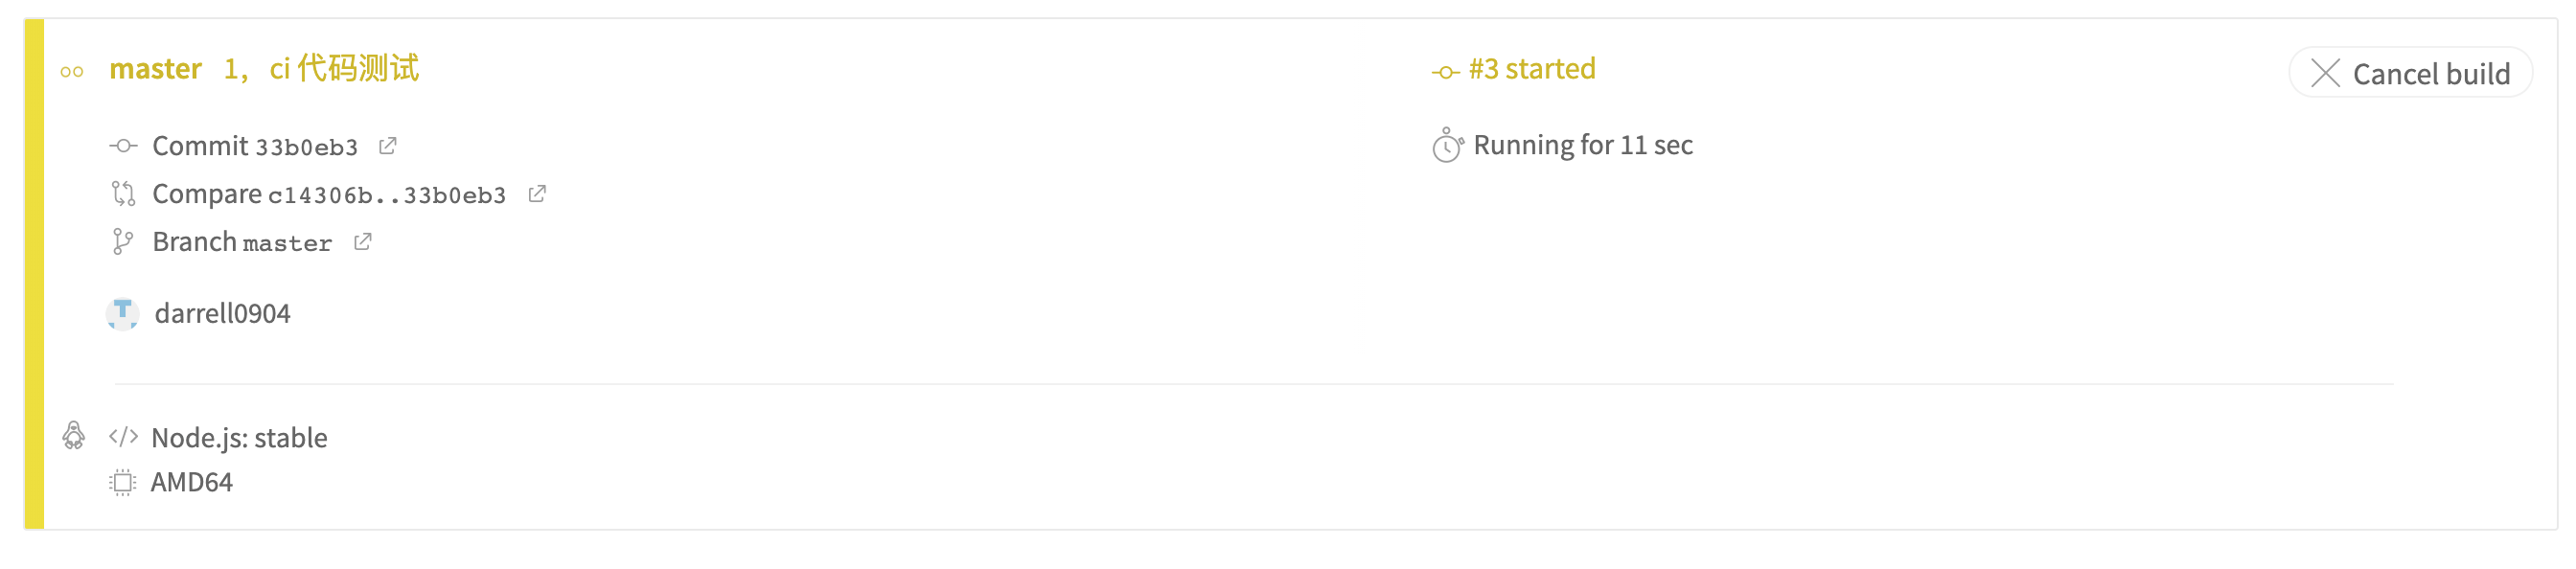2576x569 pixels.
Task: Click the Linux penguin OS icon
Action: pos(73,435)
